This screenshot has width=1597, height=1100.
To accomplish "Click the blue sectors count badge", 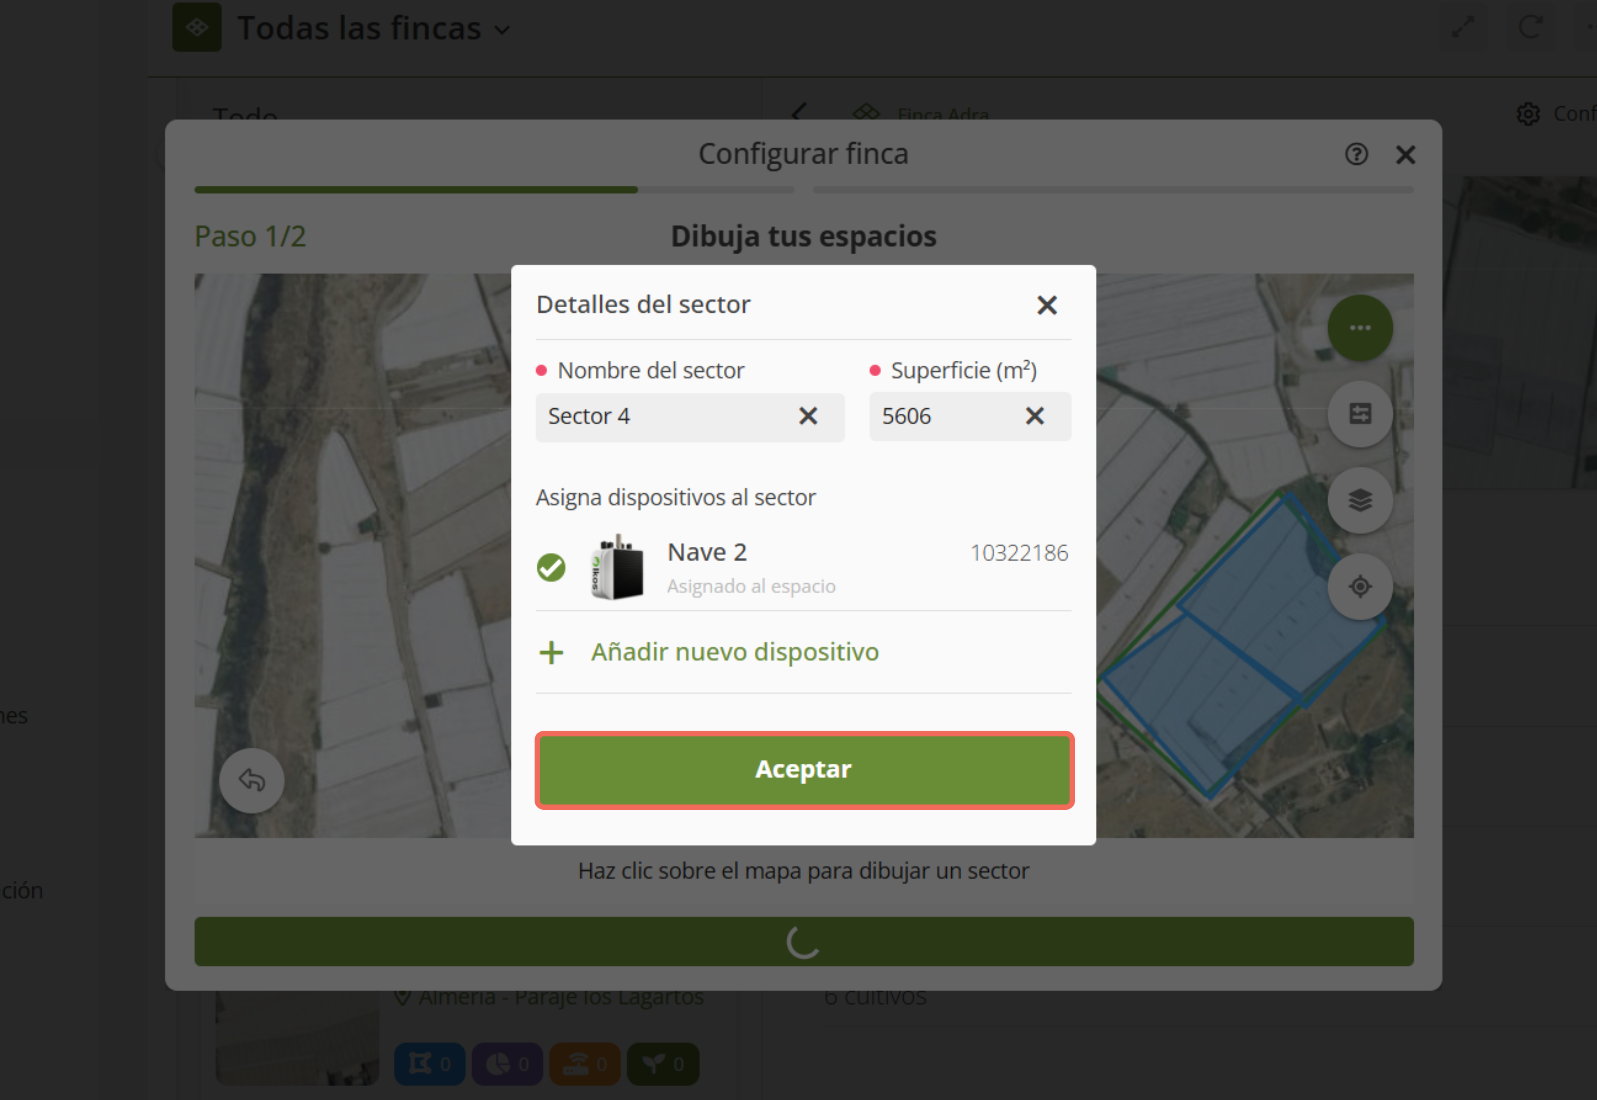I will [429, 1064].
